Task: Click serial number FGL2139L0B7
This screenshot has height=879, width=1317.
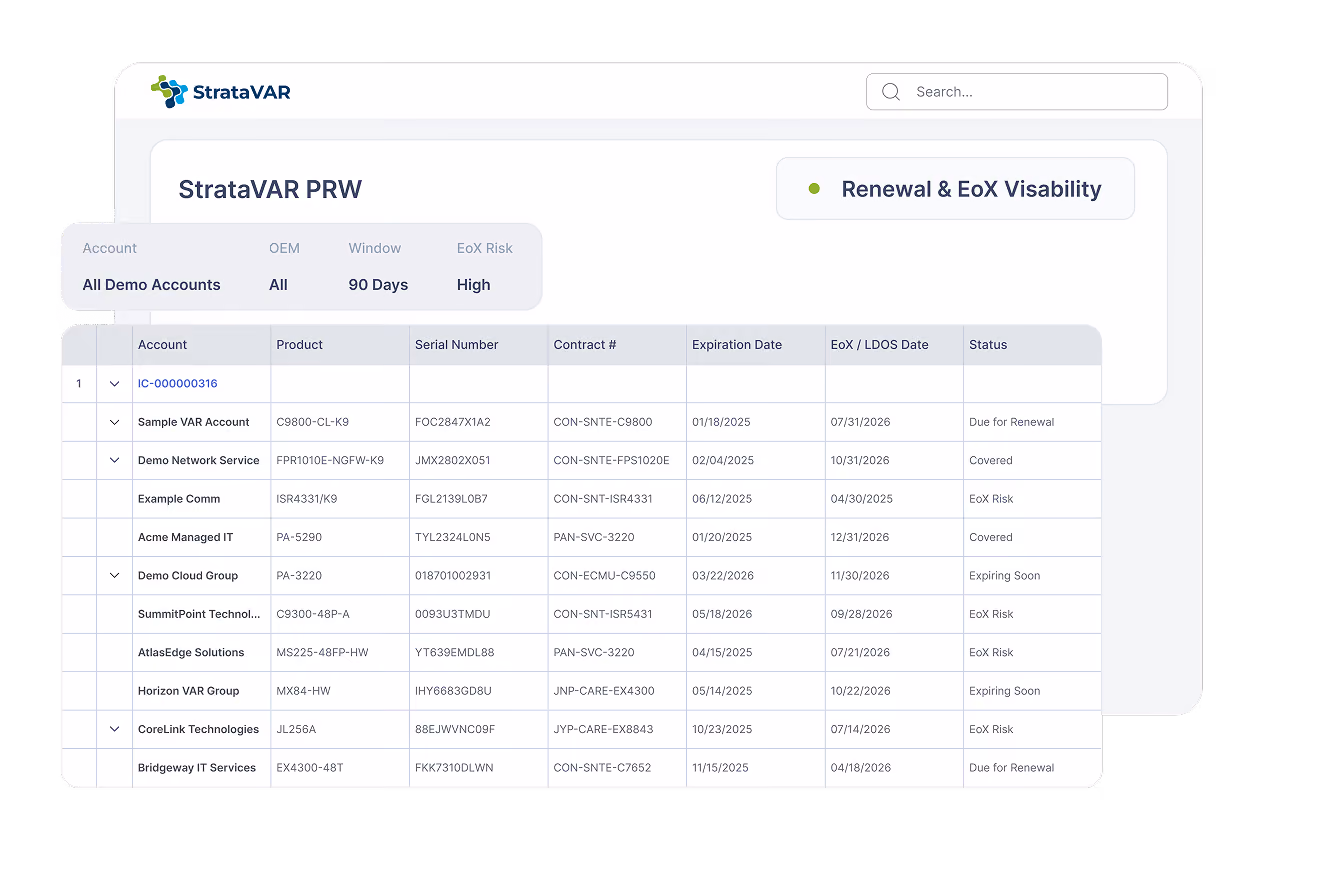Action: (451, 499)
